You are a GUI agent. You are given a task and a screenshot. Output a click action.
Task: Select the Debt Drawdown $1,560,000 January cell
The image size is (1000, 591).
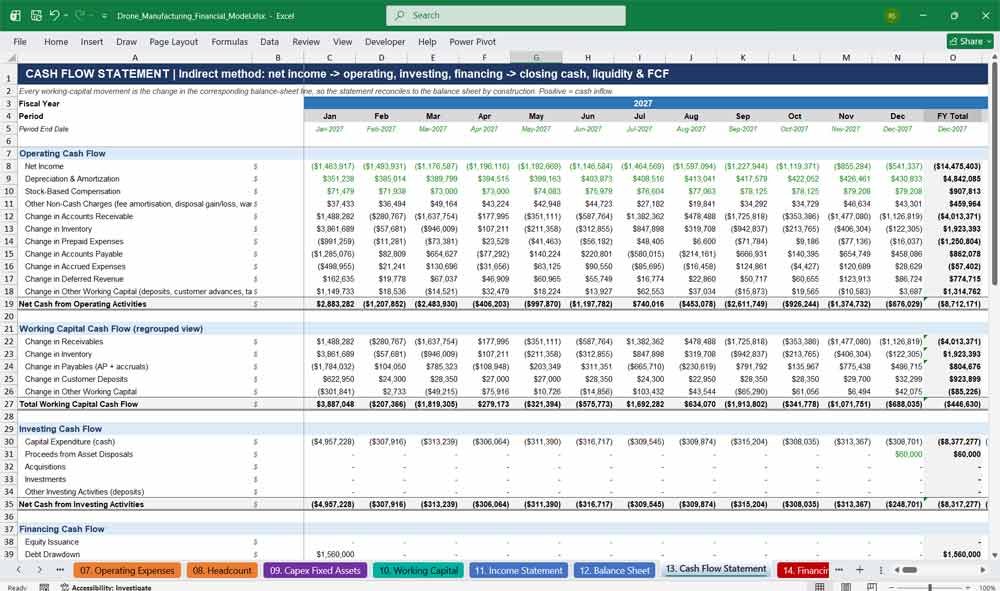pyautogui.click(x=330, y=554)
